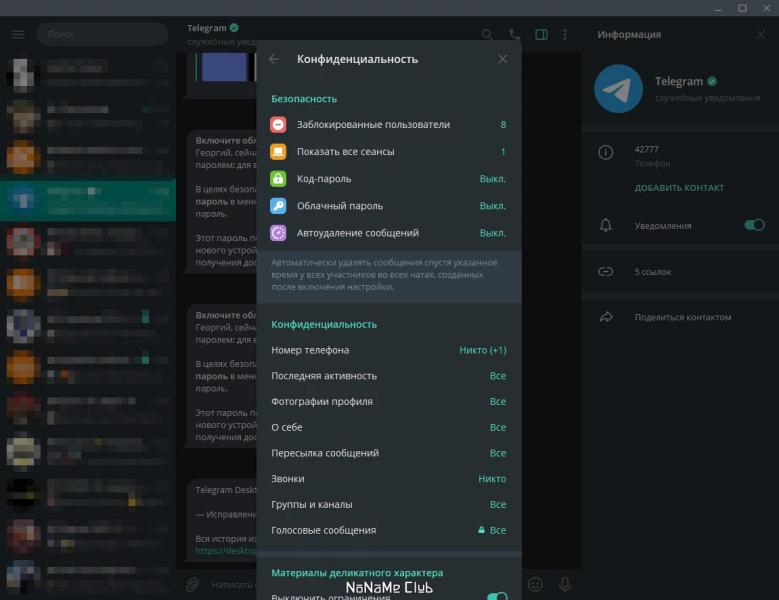
Task: Open Пересылка сообщений privacy option
Action: click(x=389, y=453)
